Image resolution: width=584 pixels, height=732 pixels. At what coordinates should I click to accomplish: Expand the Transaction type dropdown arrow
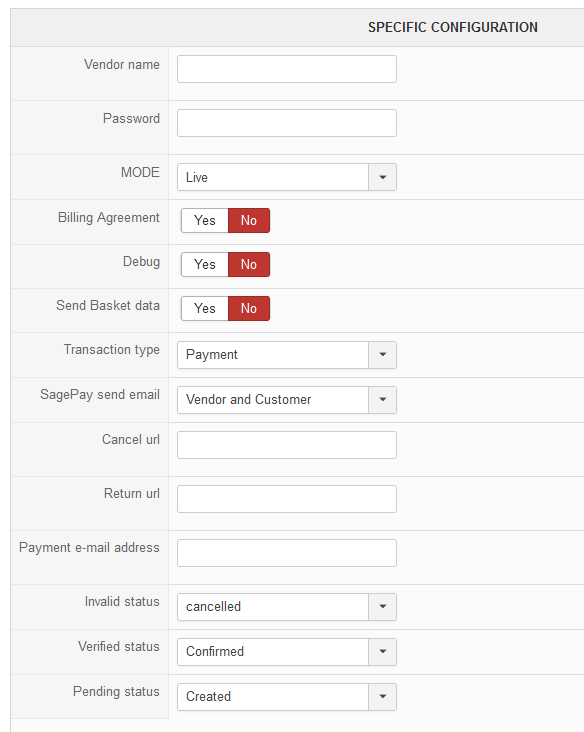382,355
